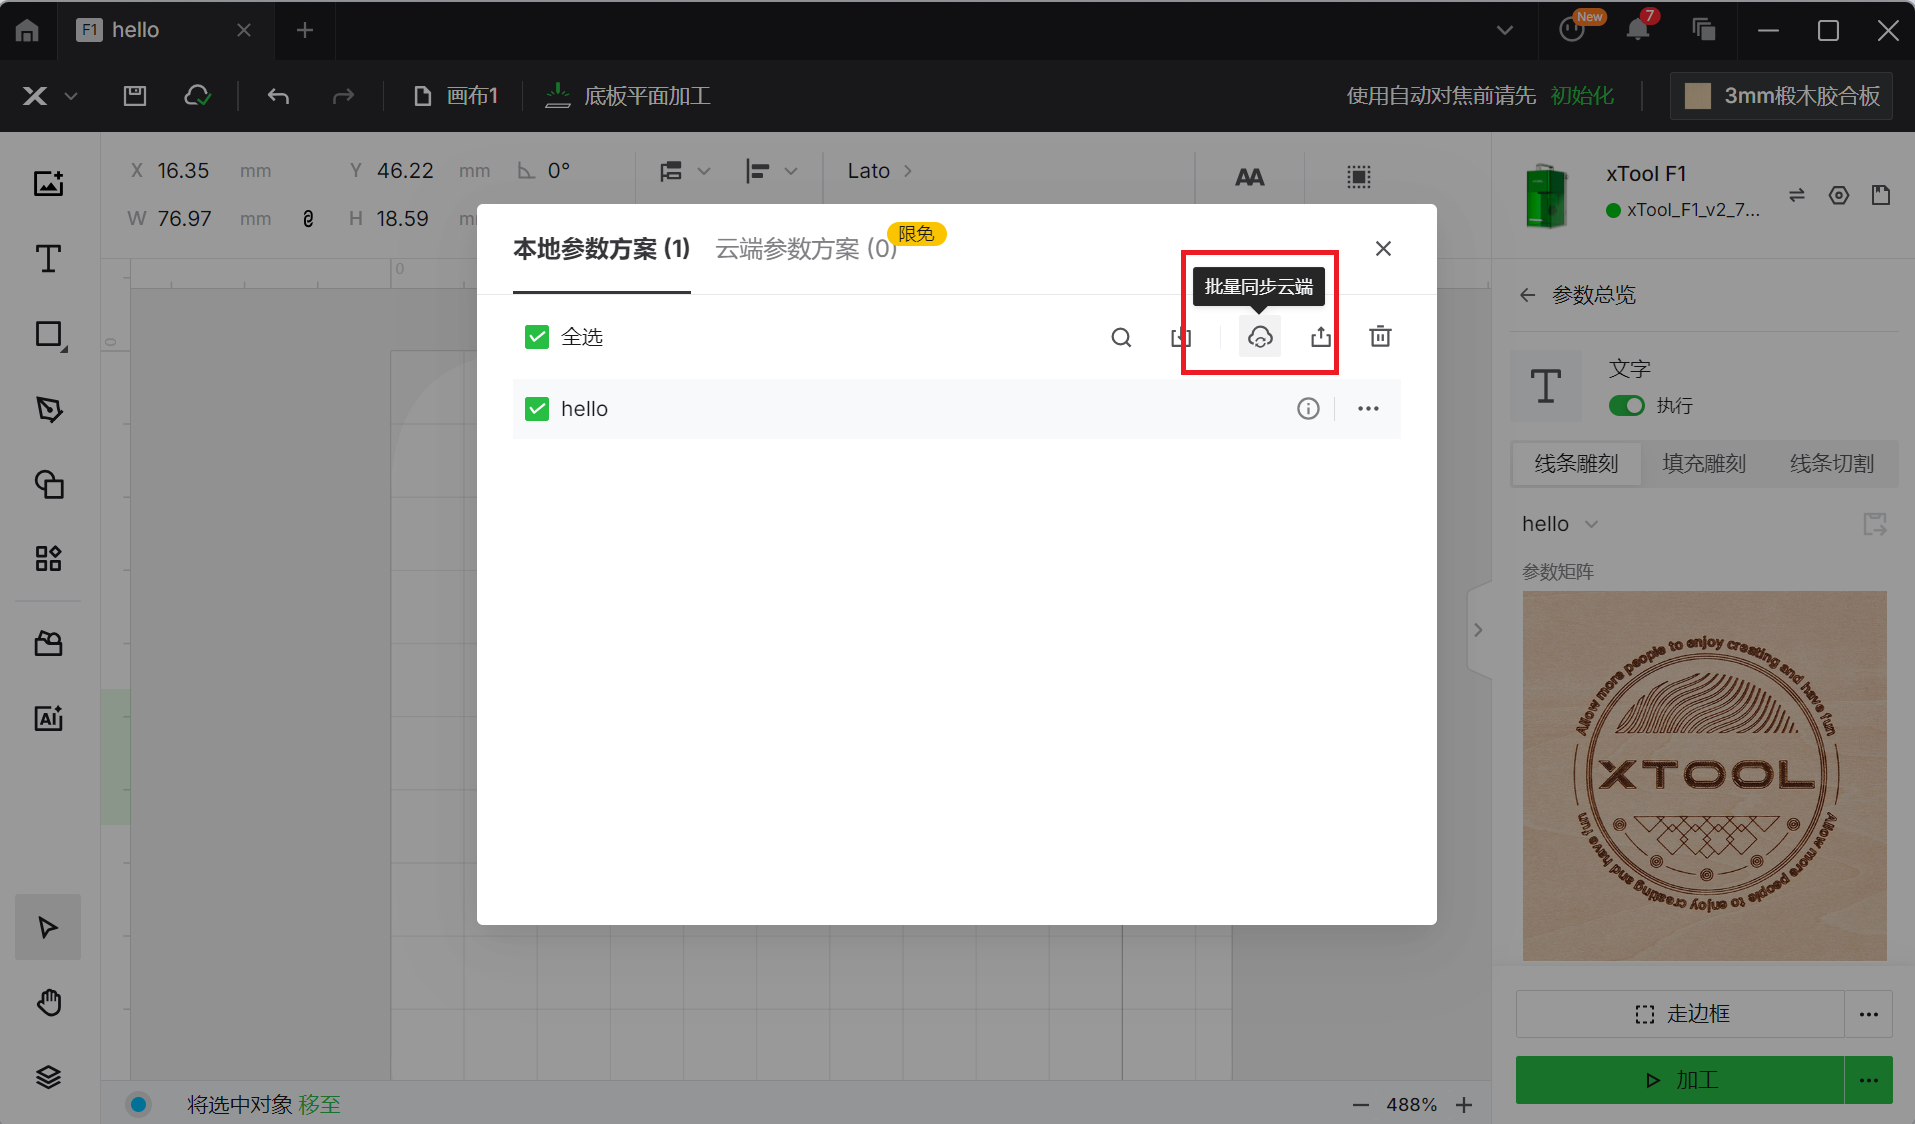Click the xTool parameter matrix thumbnail

(1704, 775)
